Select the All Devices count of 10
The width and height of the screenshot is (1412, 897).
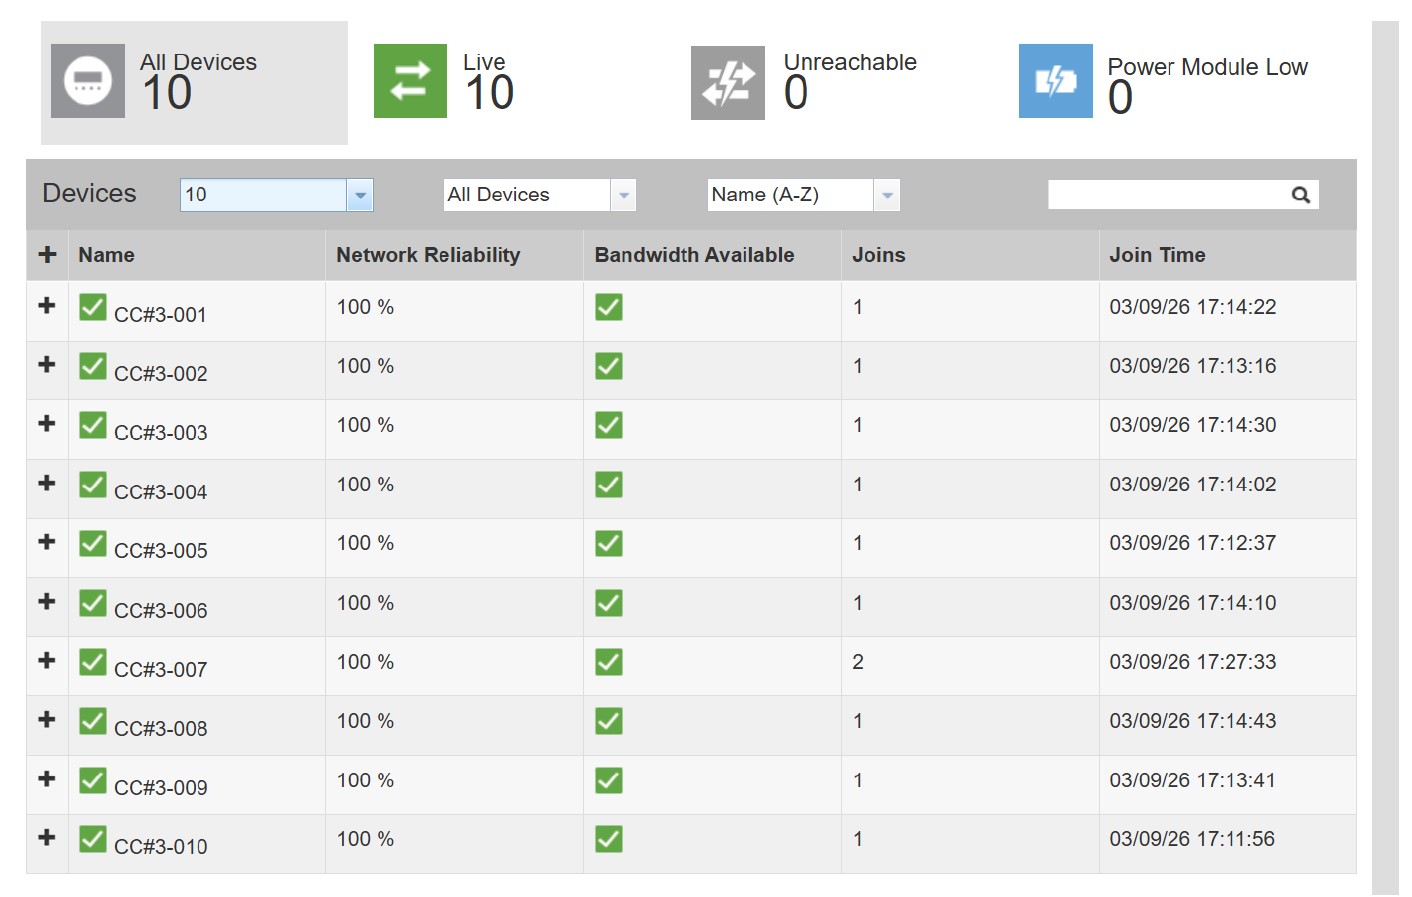pyautogui.click(x=167, y=94)
